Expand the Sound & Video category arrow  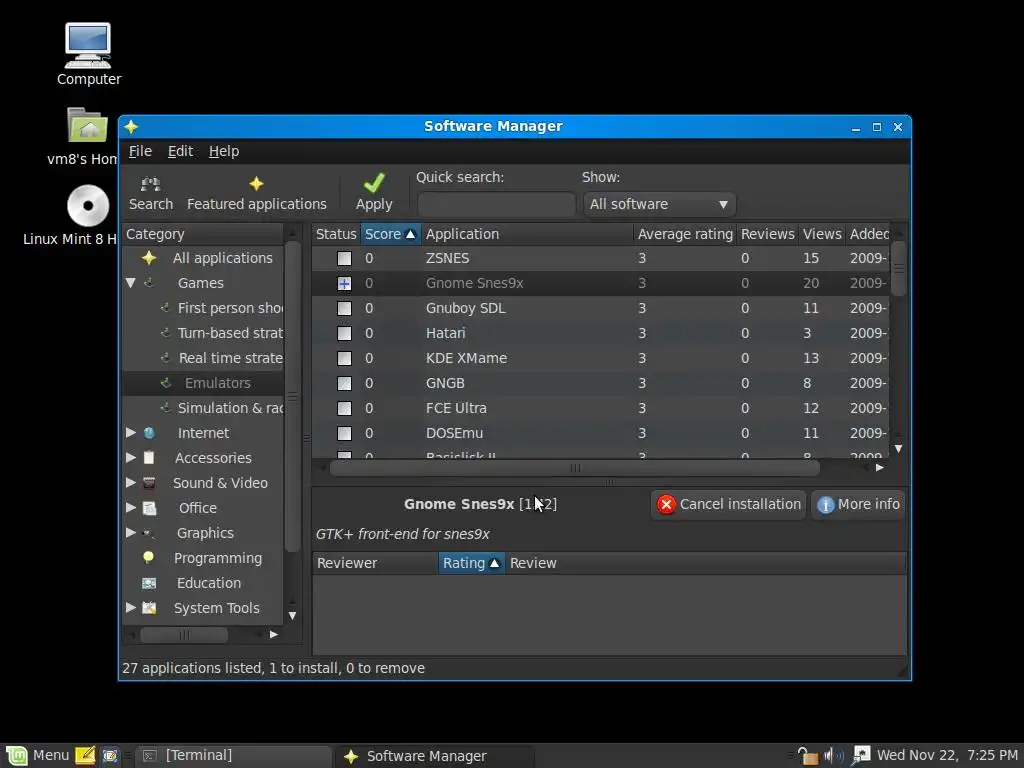click(x=131, y=483)
